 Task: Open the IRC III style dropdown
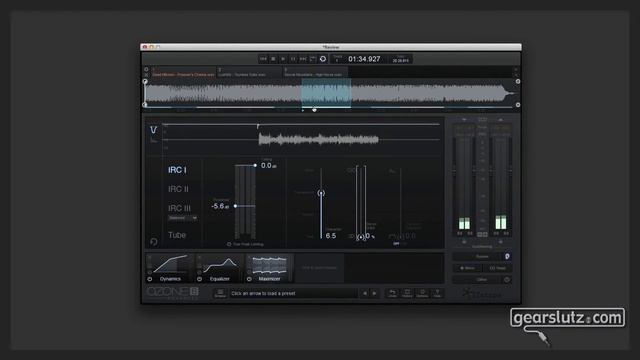(183, 218)
